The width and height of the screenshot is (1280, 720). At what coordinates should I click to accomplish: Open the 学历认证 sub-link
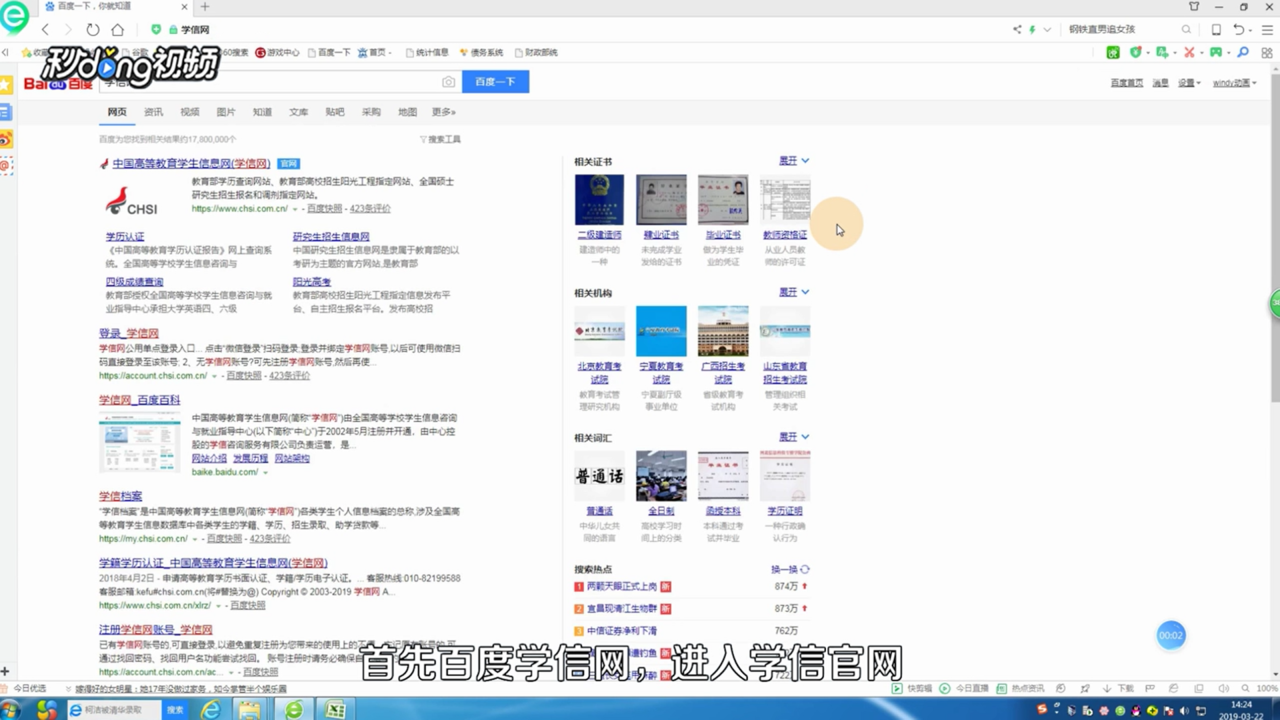[125, 237]
